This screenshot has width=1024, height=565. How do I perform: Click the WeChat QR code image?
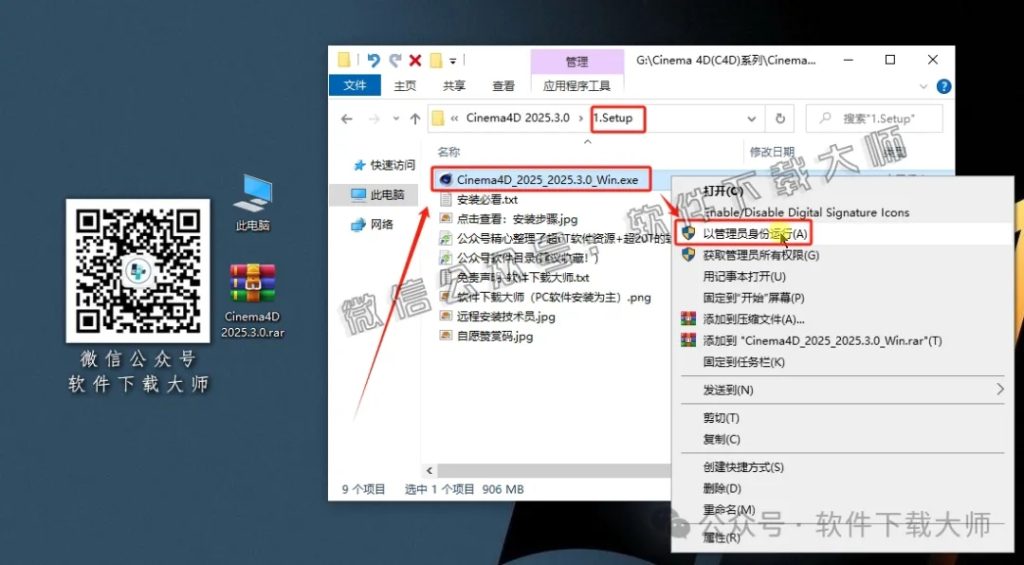click(x=137, y=270)
